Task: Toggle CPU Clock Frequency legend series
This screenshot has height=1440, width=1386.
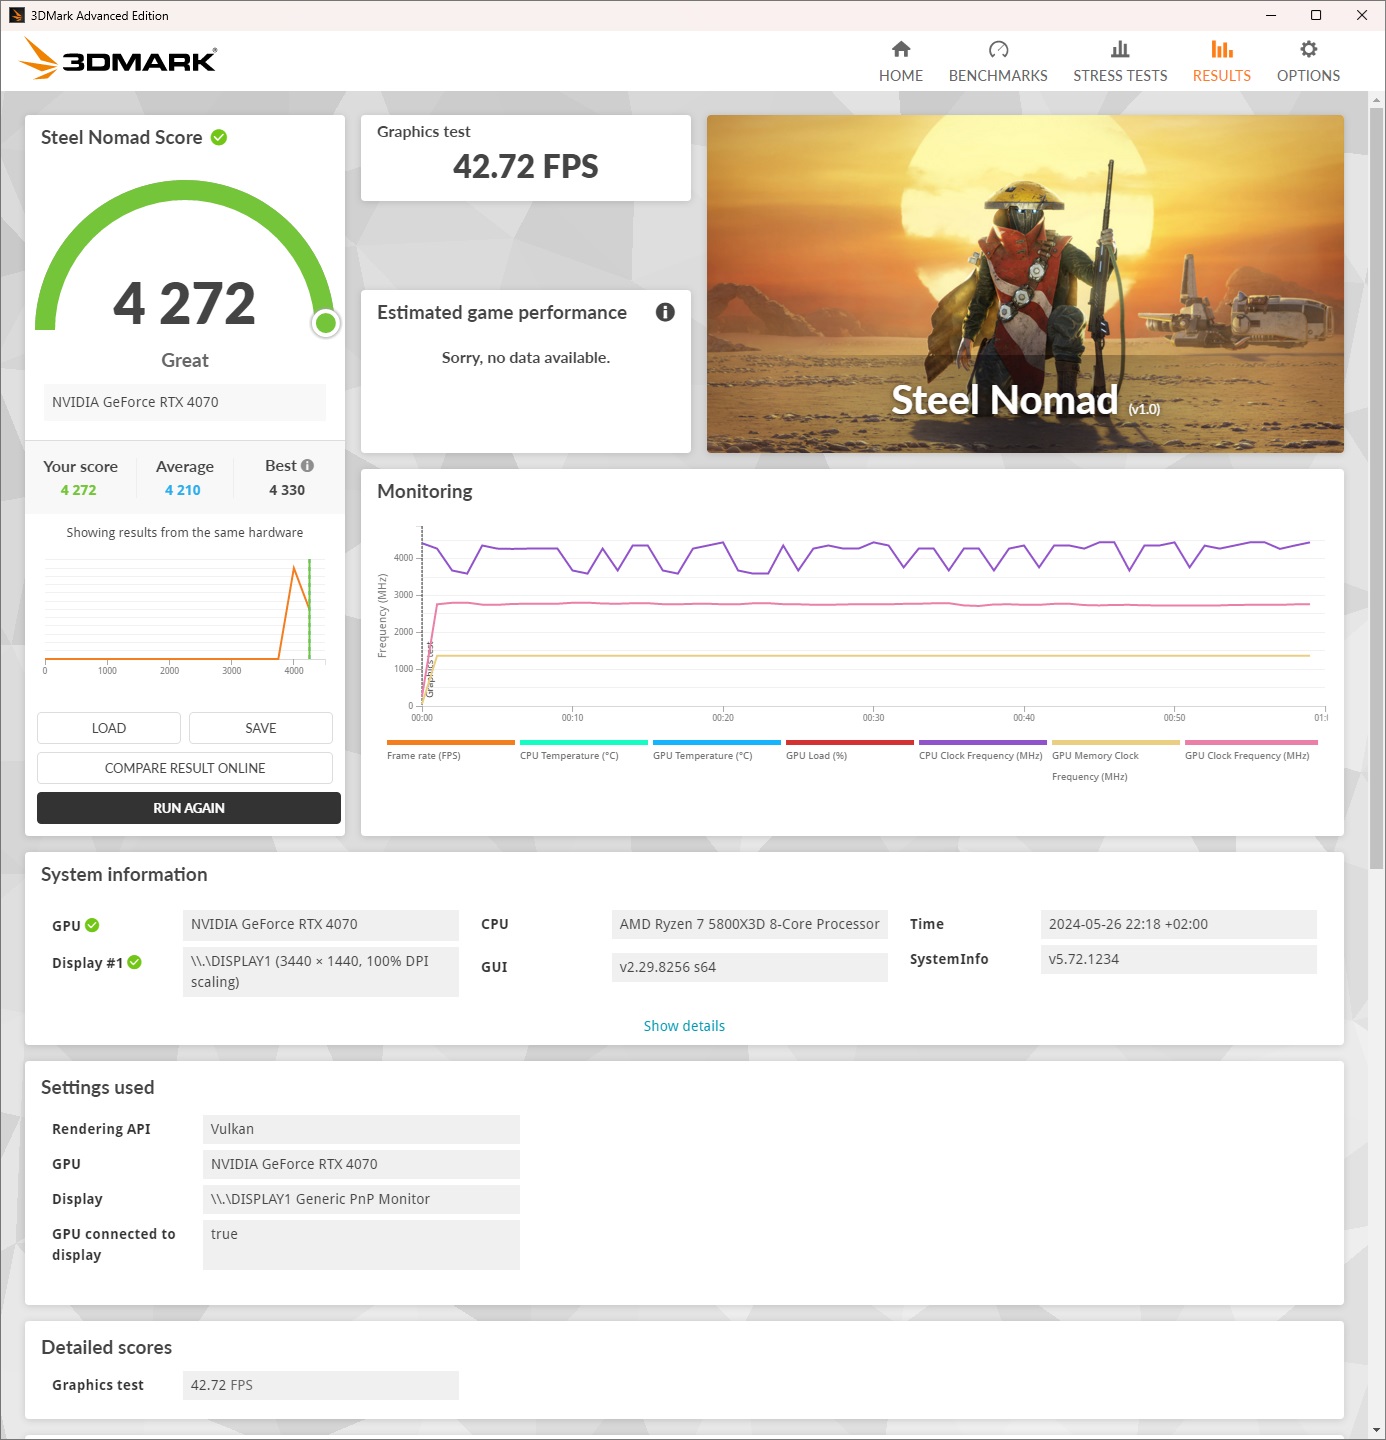Action: pyautogui.click(x=982, y=750)
